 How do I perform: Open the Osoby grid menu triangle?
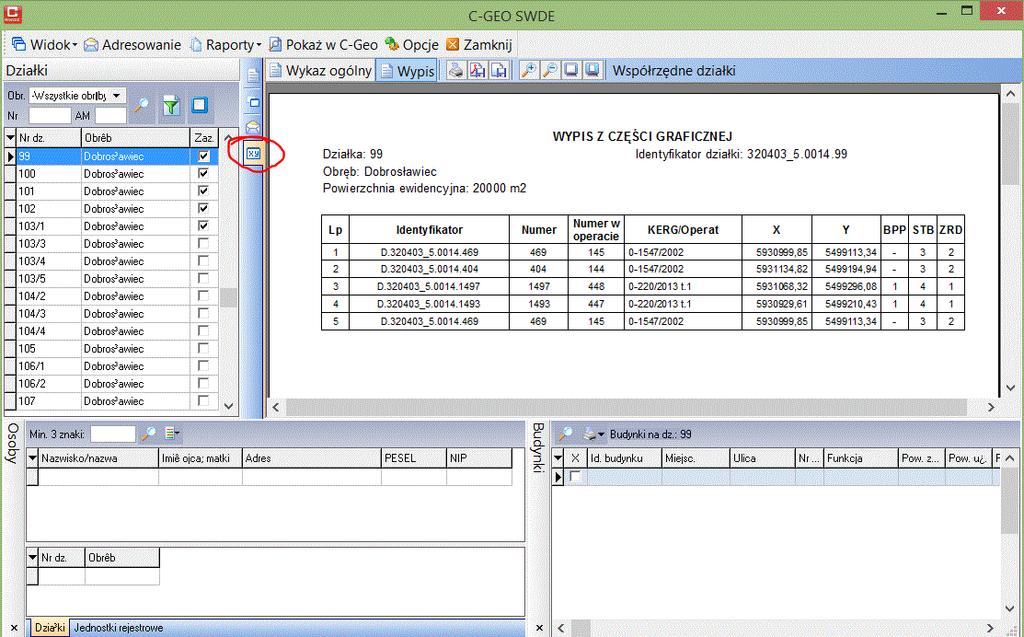pyautogui.click(x=32, y=458)
